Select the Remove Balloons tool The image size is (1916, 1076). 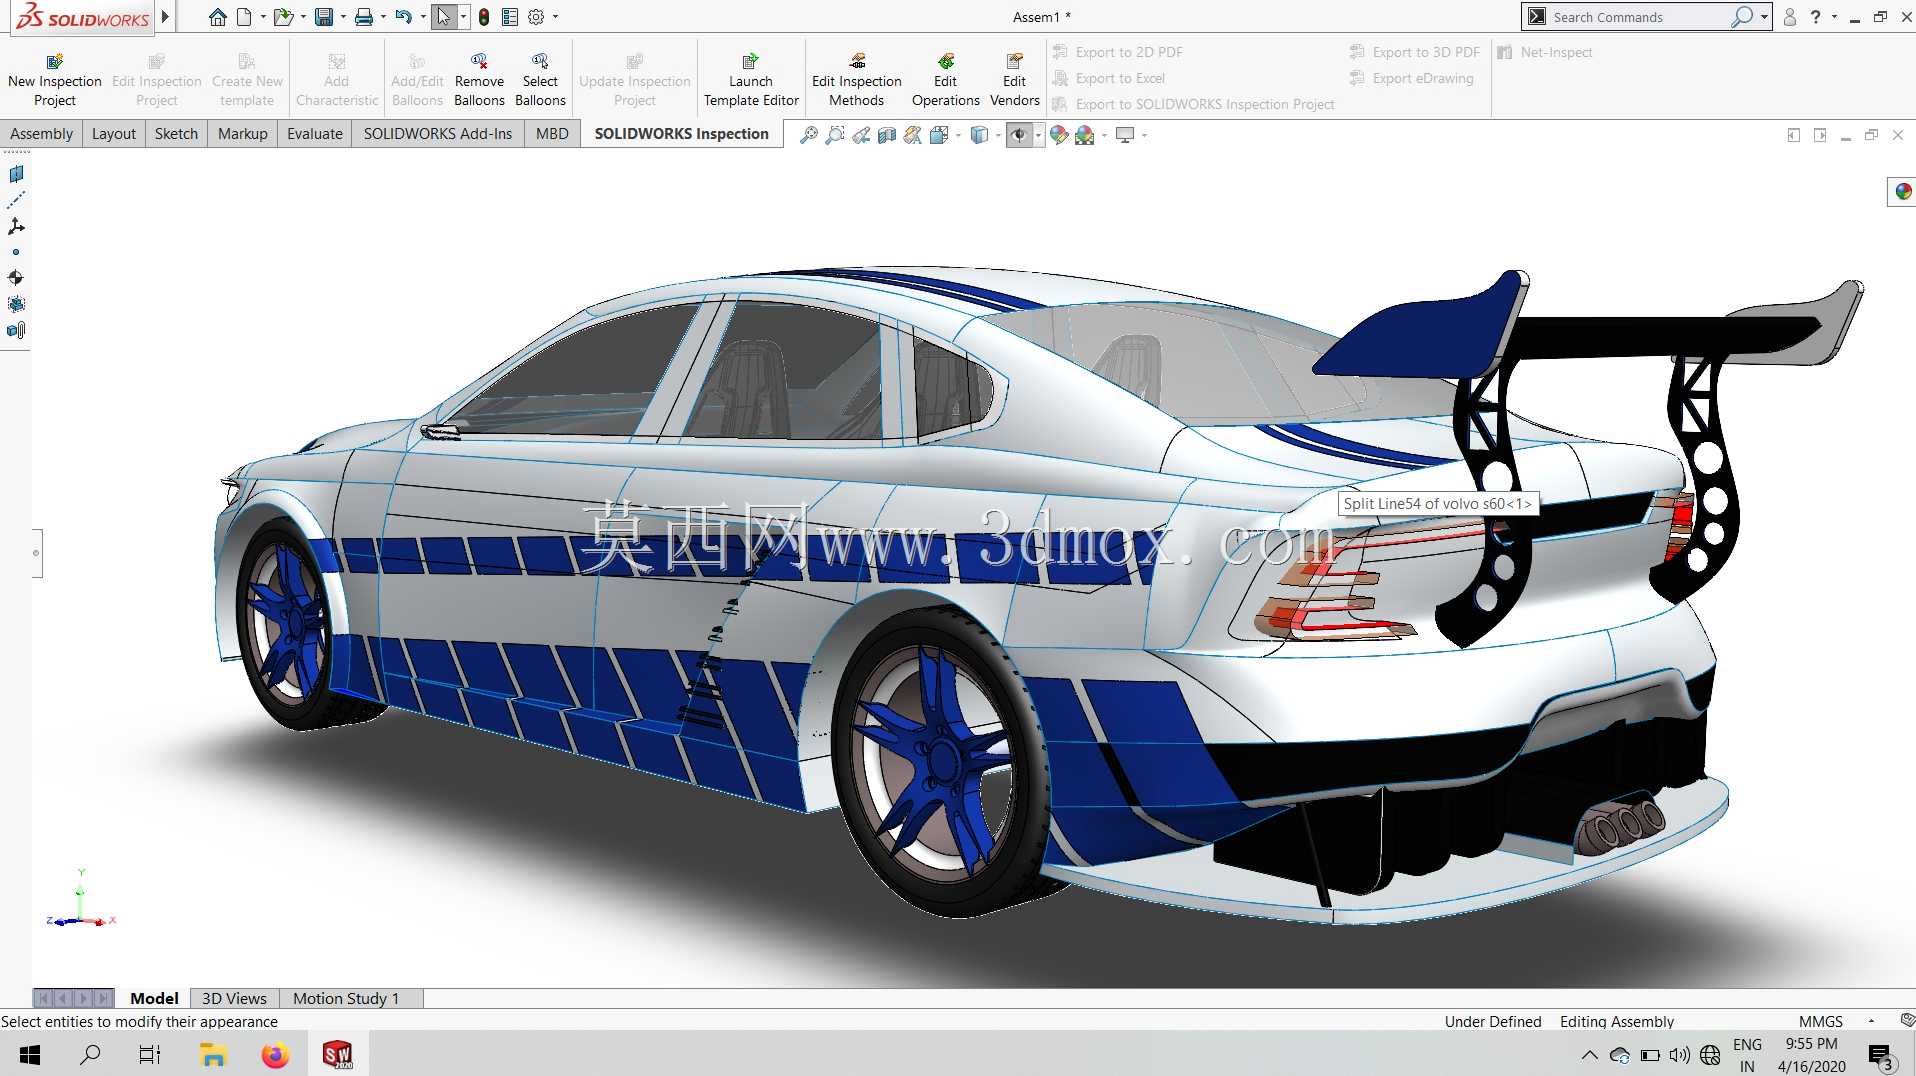click(x=479, y=80)
